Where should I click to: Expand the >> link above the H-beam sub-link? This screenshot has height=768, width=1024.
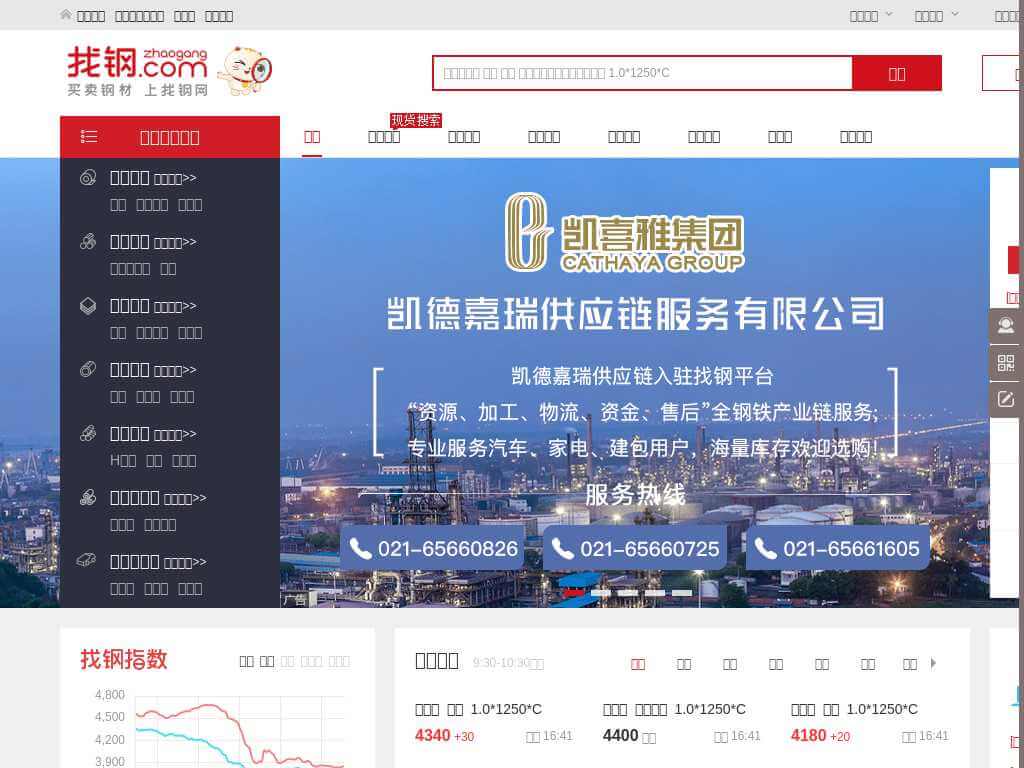click(x=174, y=434)
